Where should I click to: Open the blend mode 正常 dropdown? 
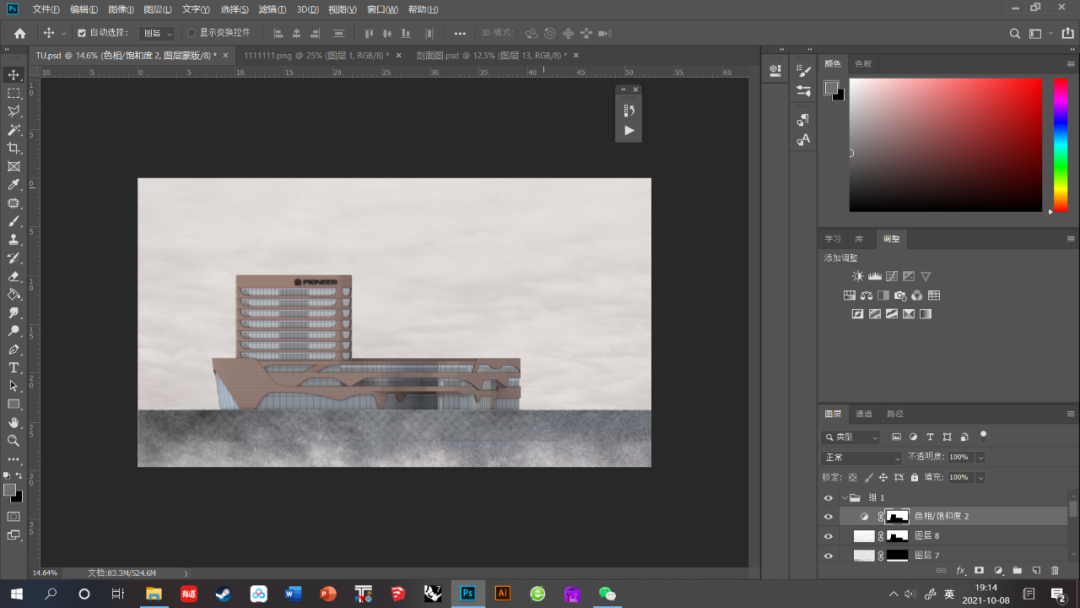tap(861, 457)
